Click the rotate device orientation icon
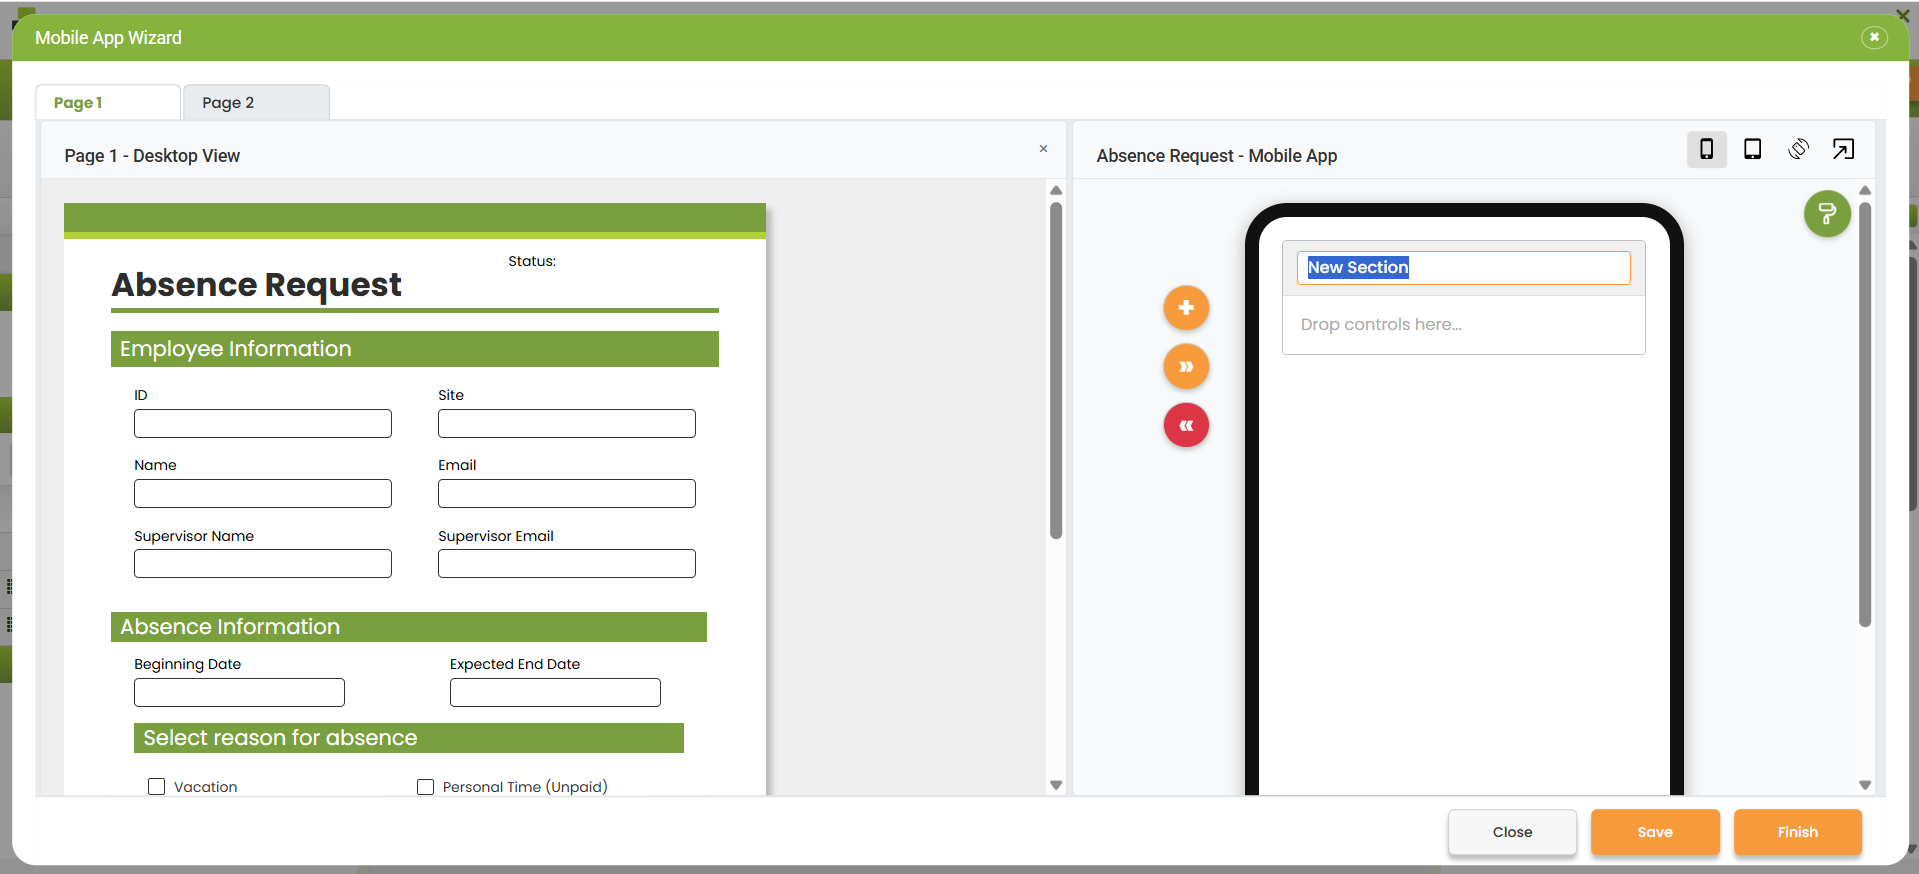Screen dimensions: 1919x874 point(1798,149)
